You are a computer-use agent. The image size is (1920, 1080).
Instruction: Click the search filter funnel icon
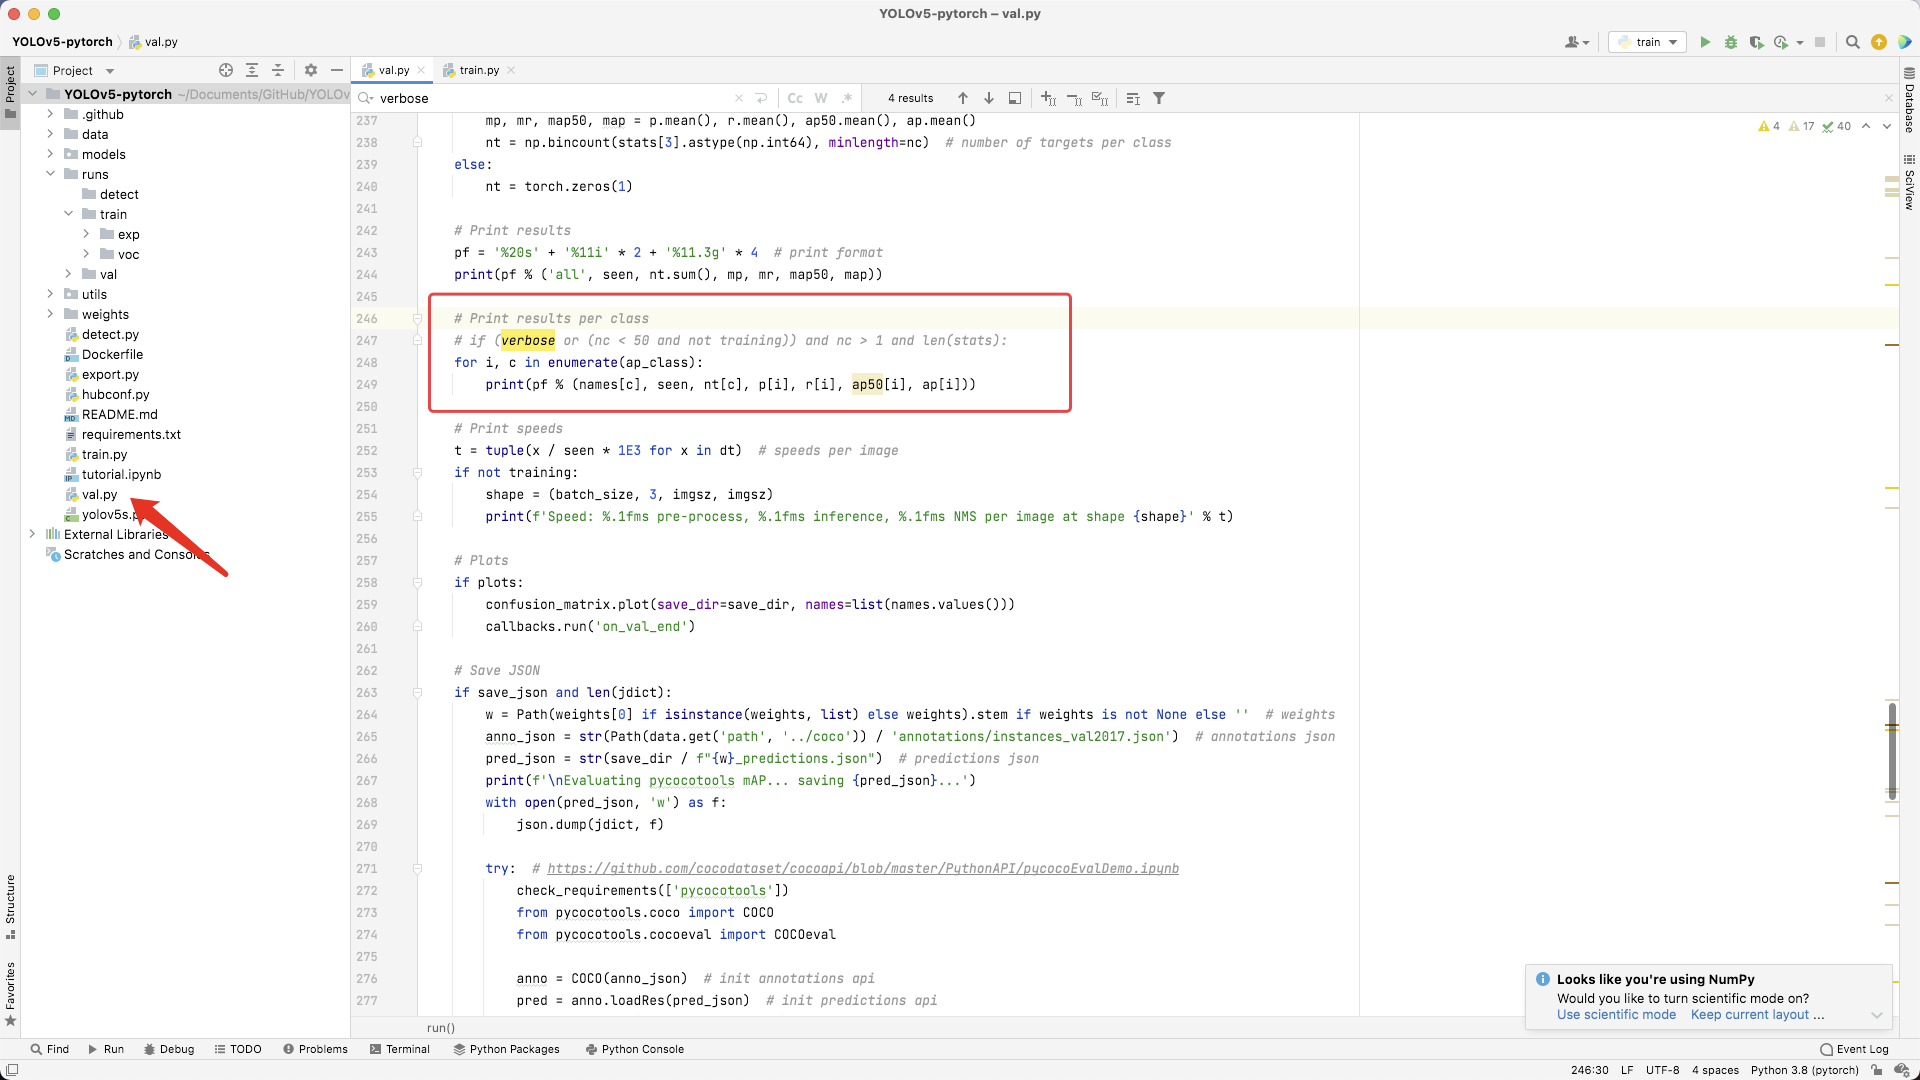(x=1159, y=98)
